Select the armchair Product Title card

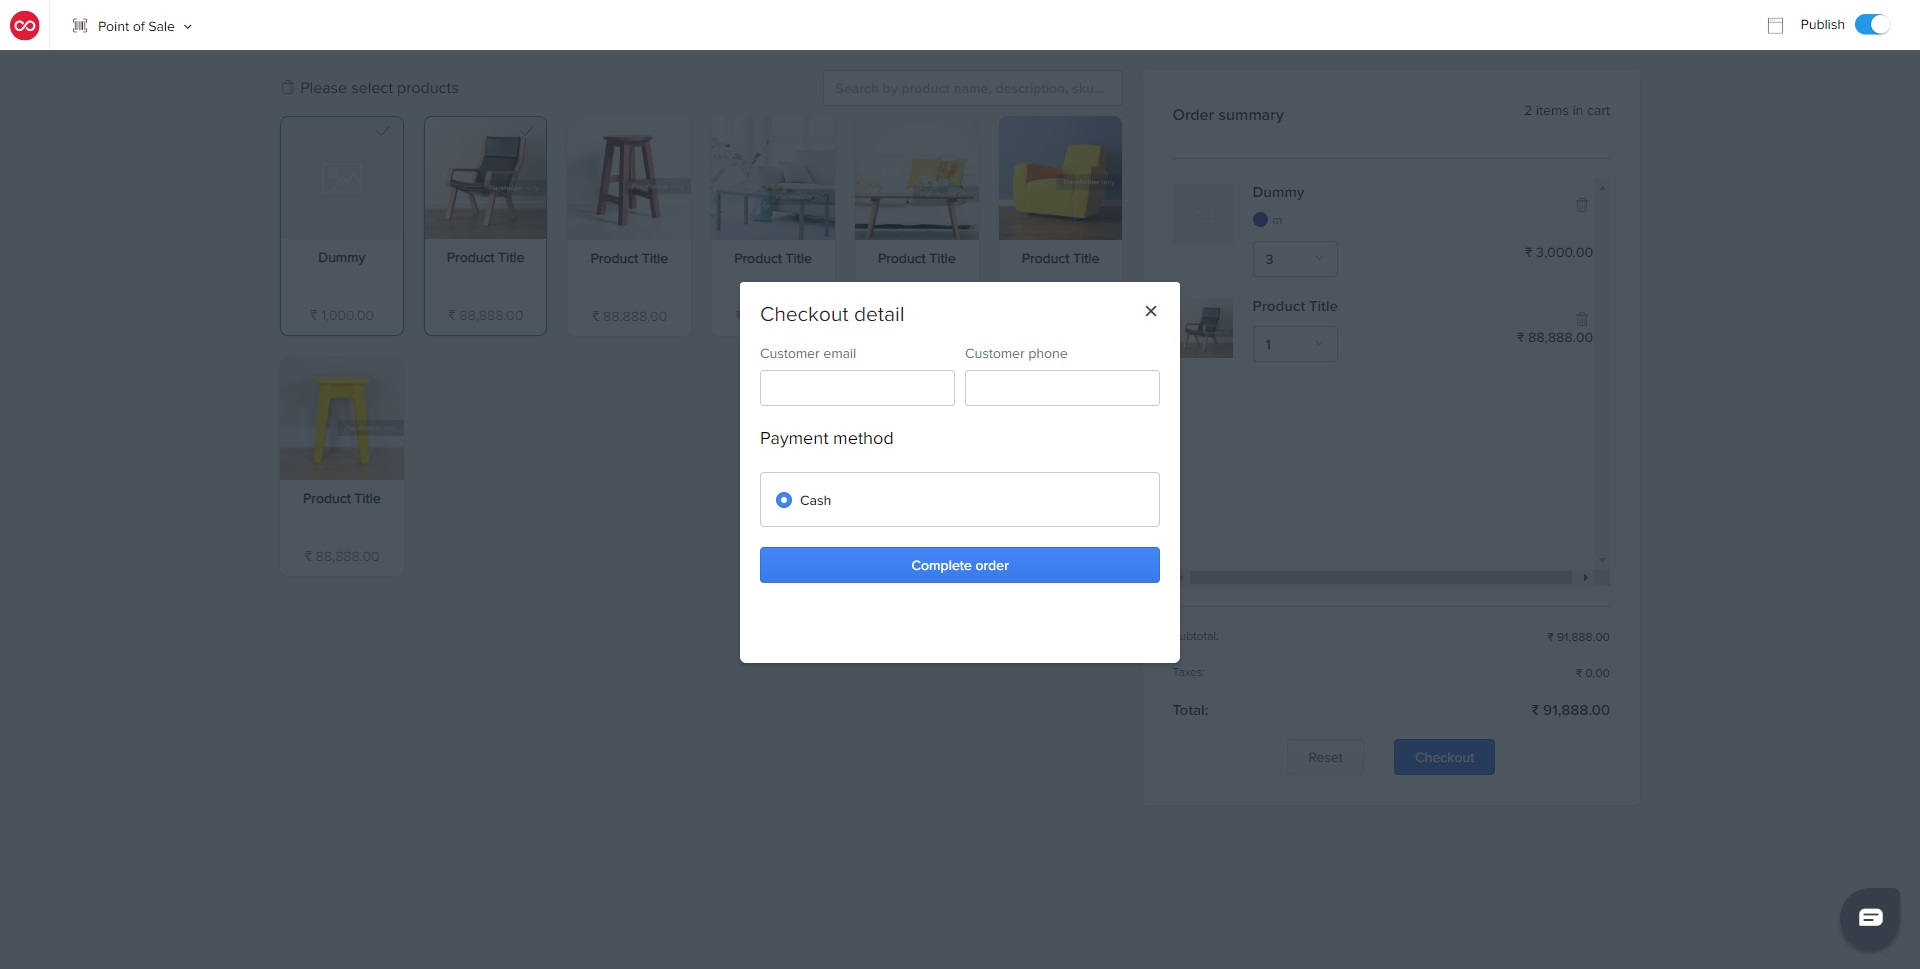click(x=485, y=225)
